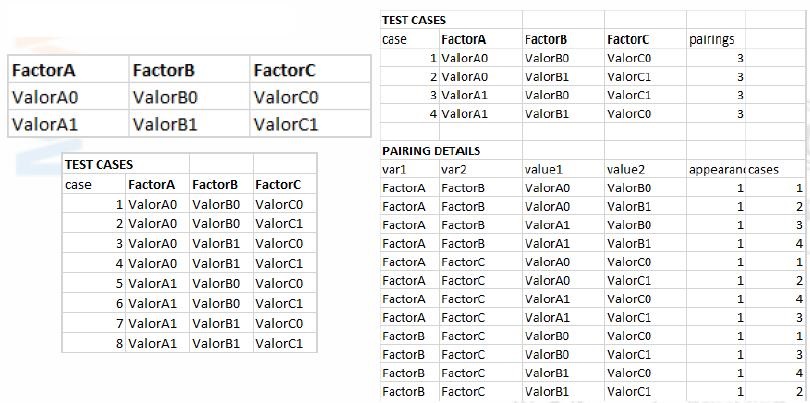Select case number 8 cell
This screenshot has height=403, width=810.
[x=118, y=343]
